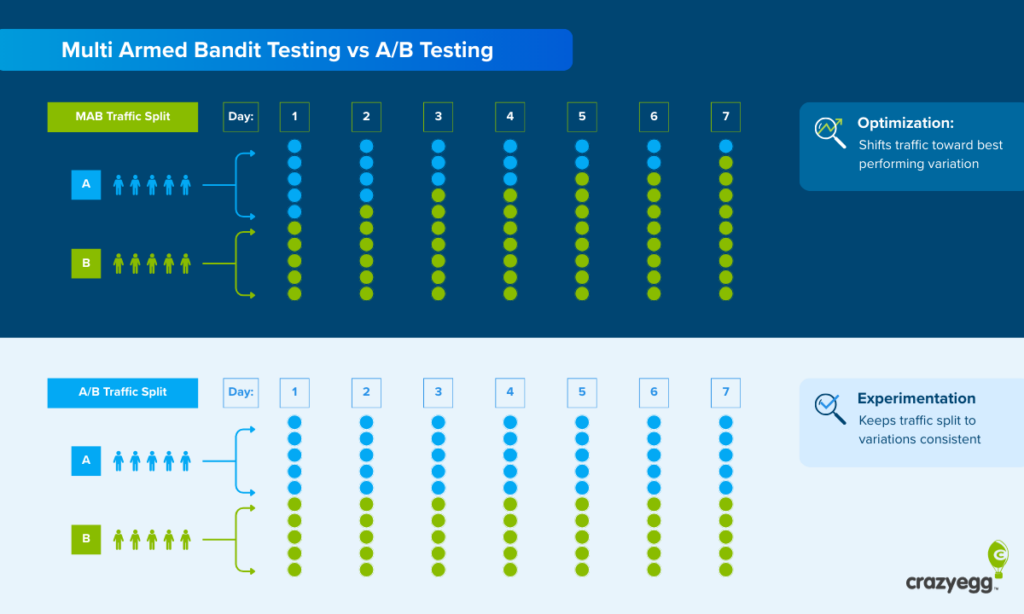
Task: Click day 1 box in MAB row
Action: pyautogui.click(x=294, y=117)
